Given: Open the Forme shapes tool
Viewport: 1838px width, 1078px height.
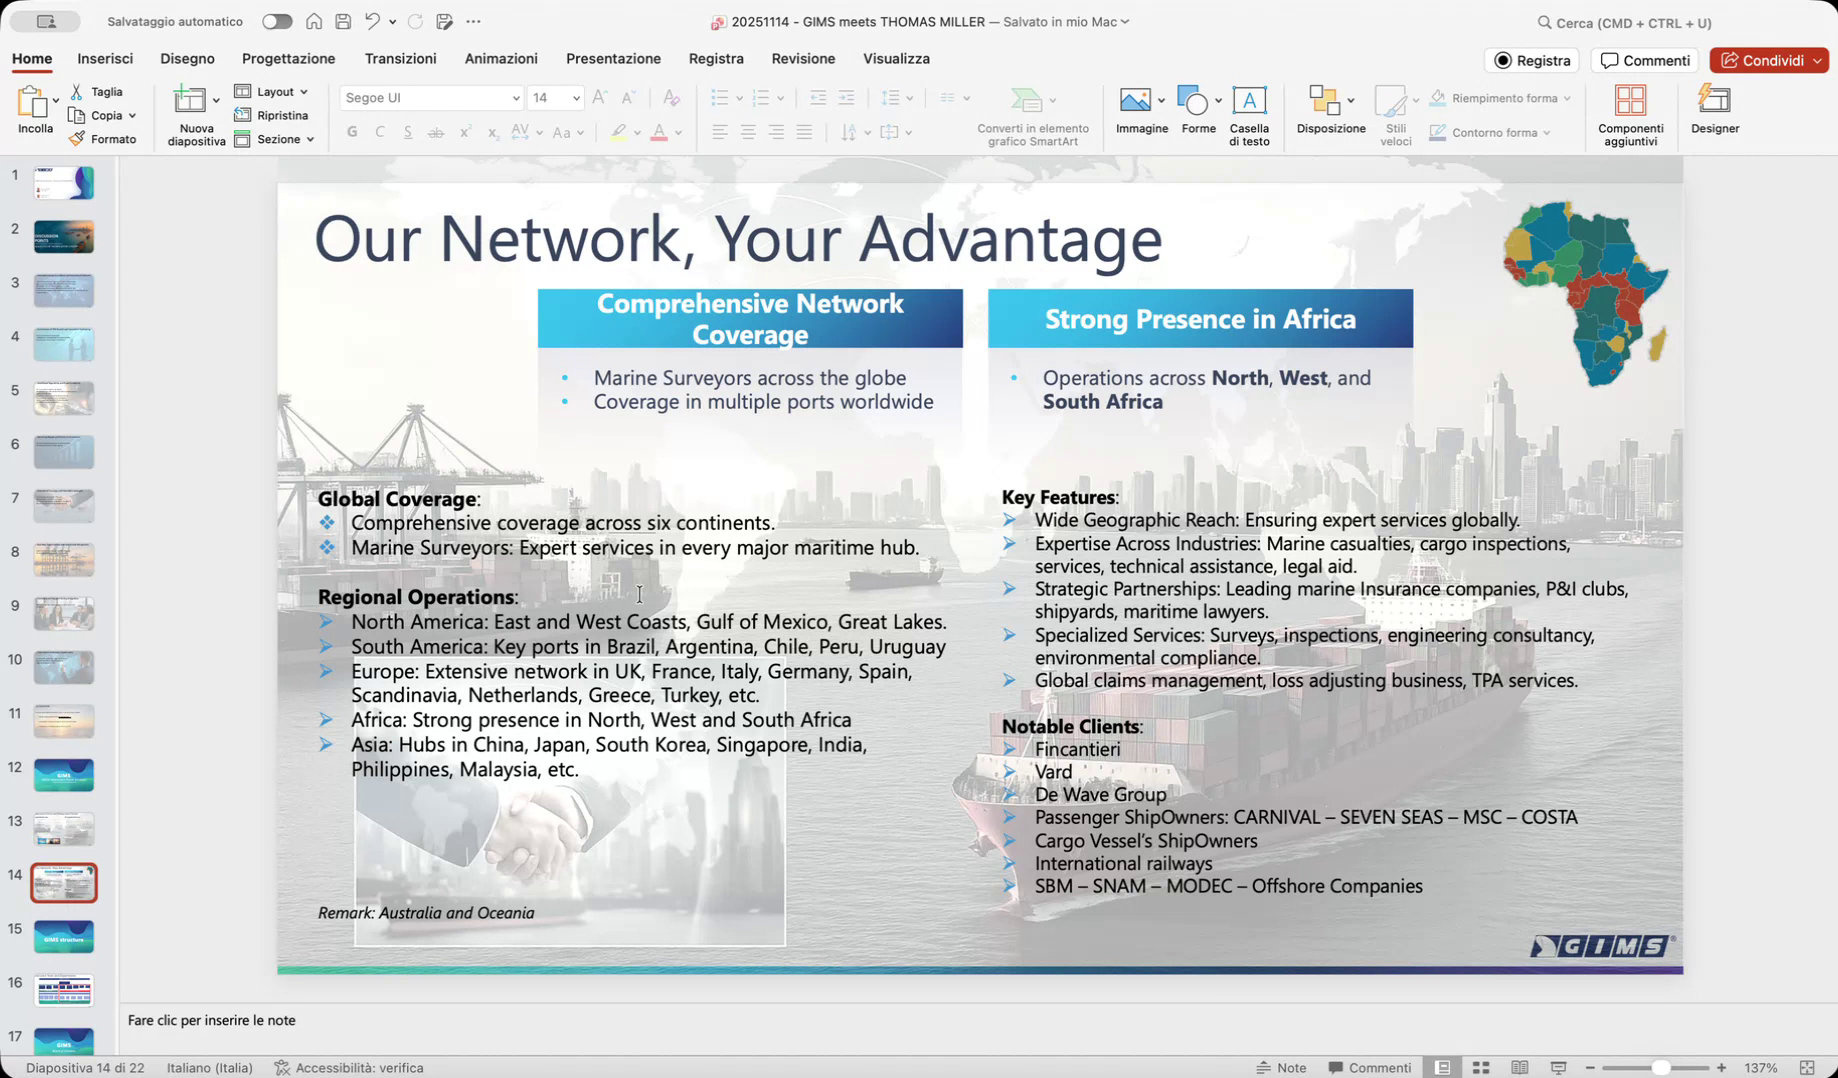Looking at the screenshot, I should 1192,101.
